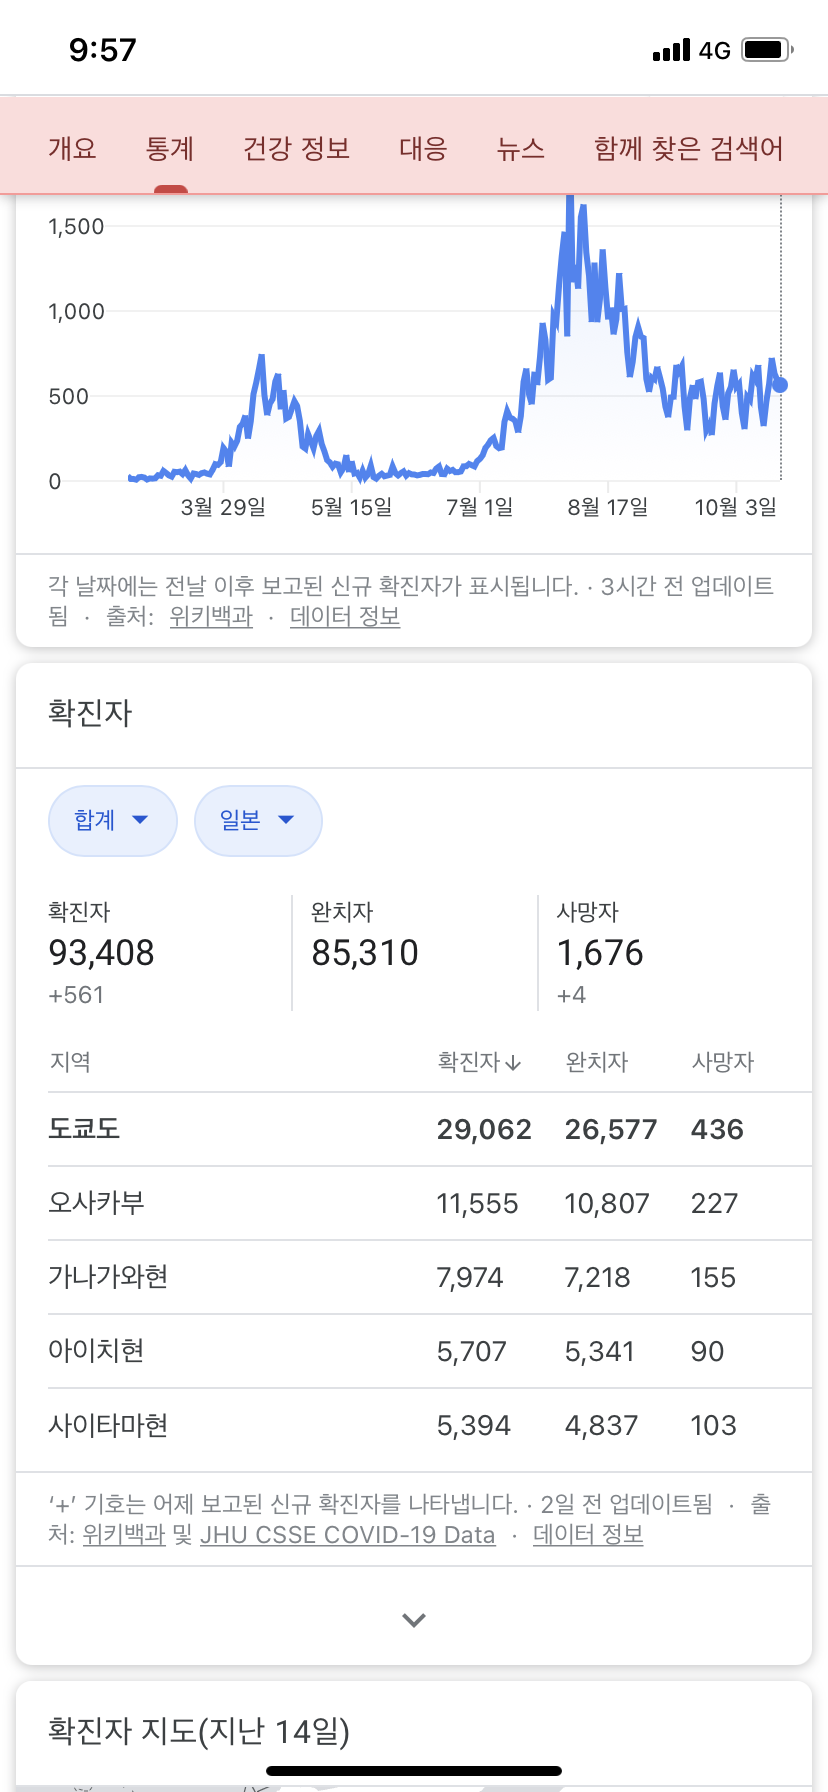Image resolution: width=828 pixels, height=1792 pixels.
Task: Select the 통계 tab
Action: point(170,149)
